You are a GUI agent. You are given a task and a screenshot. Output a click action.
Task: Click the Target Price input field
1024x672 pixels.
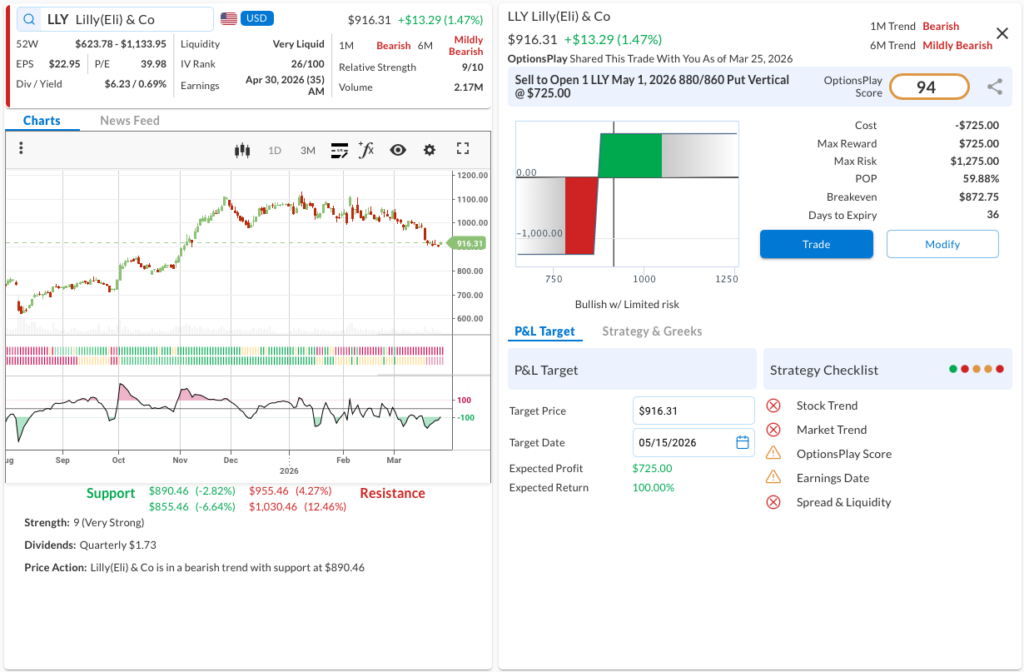tap(693, 410)
